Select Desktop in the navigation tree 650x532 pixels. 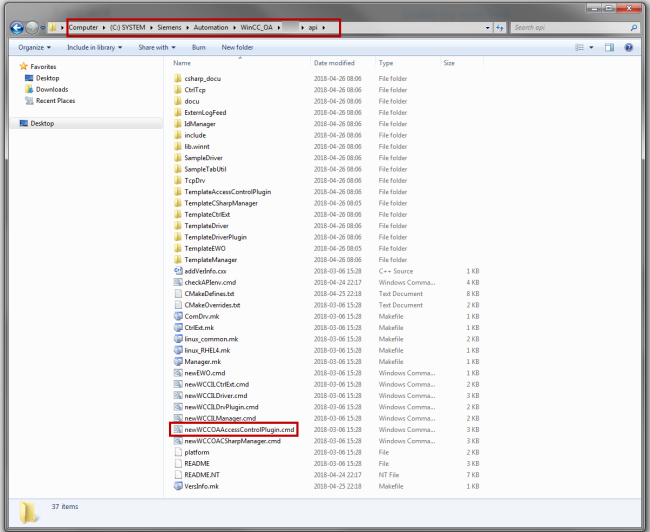pos(41,123)
